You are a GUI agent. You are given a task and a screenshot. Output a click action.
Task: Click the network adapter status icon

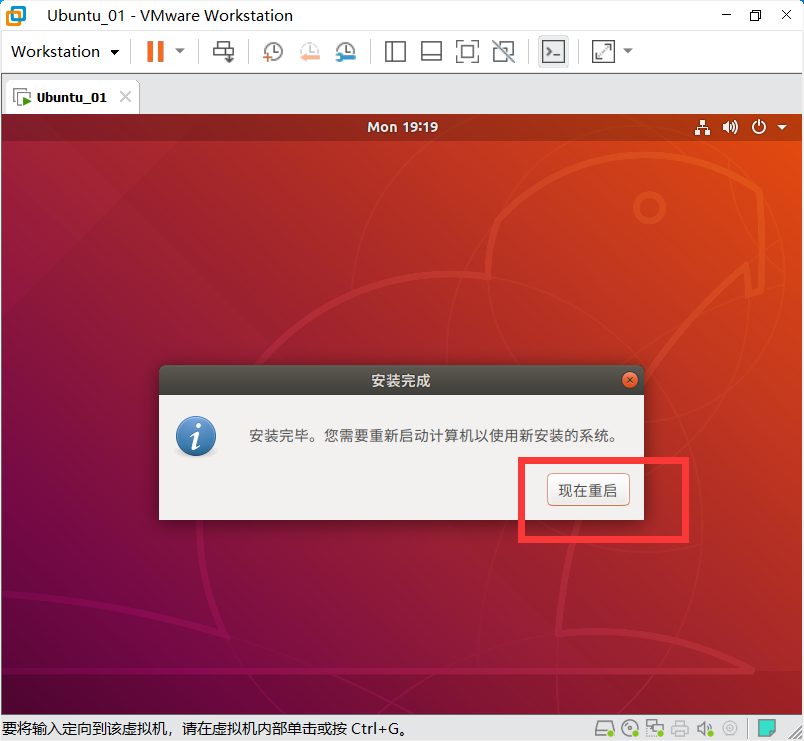click(655, 728)
